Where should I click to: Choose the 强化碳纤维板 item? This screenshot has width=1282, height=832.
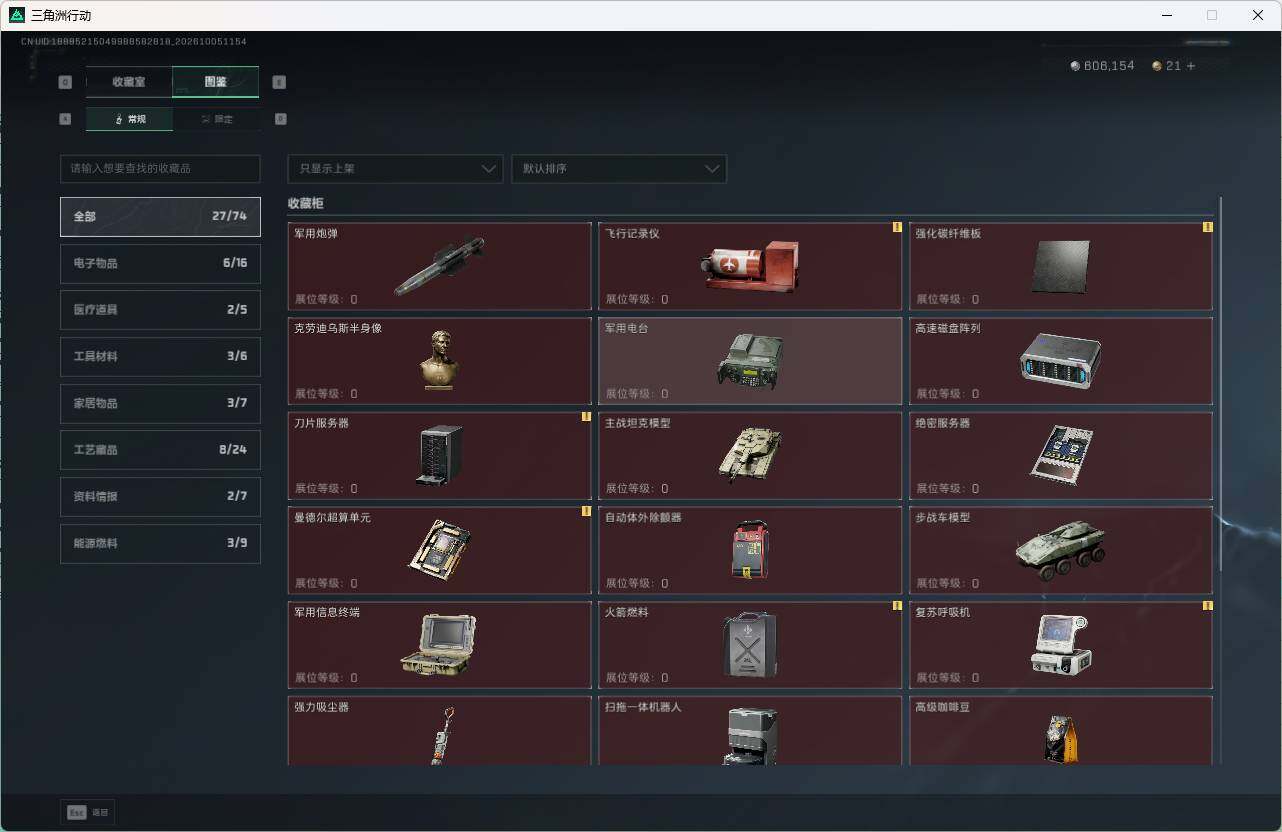coord(1061,266)
